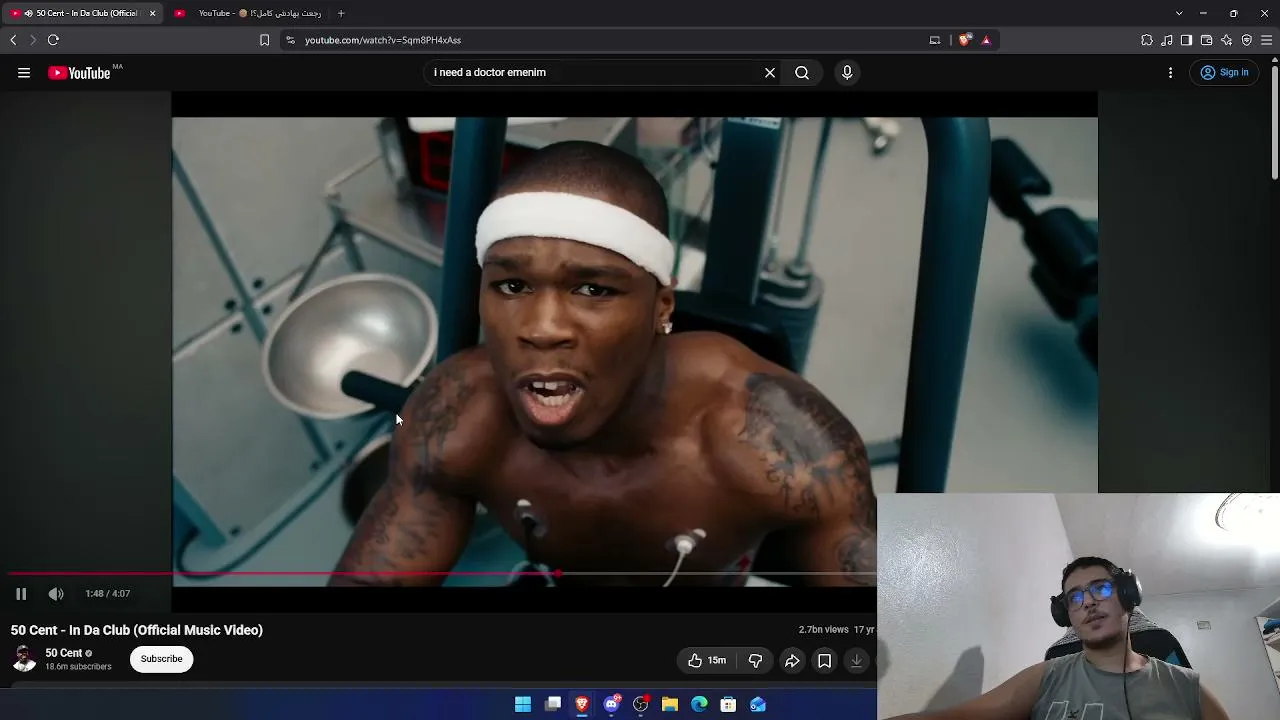The image size is (1280, 720).
Task: Click the "2.7bn views" text
Action: point(823,630)
